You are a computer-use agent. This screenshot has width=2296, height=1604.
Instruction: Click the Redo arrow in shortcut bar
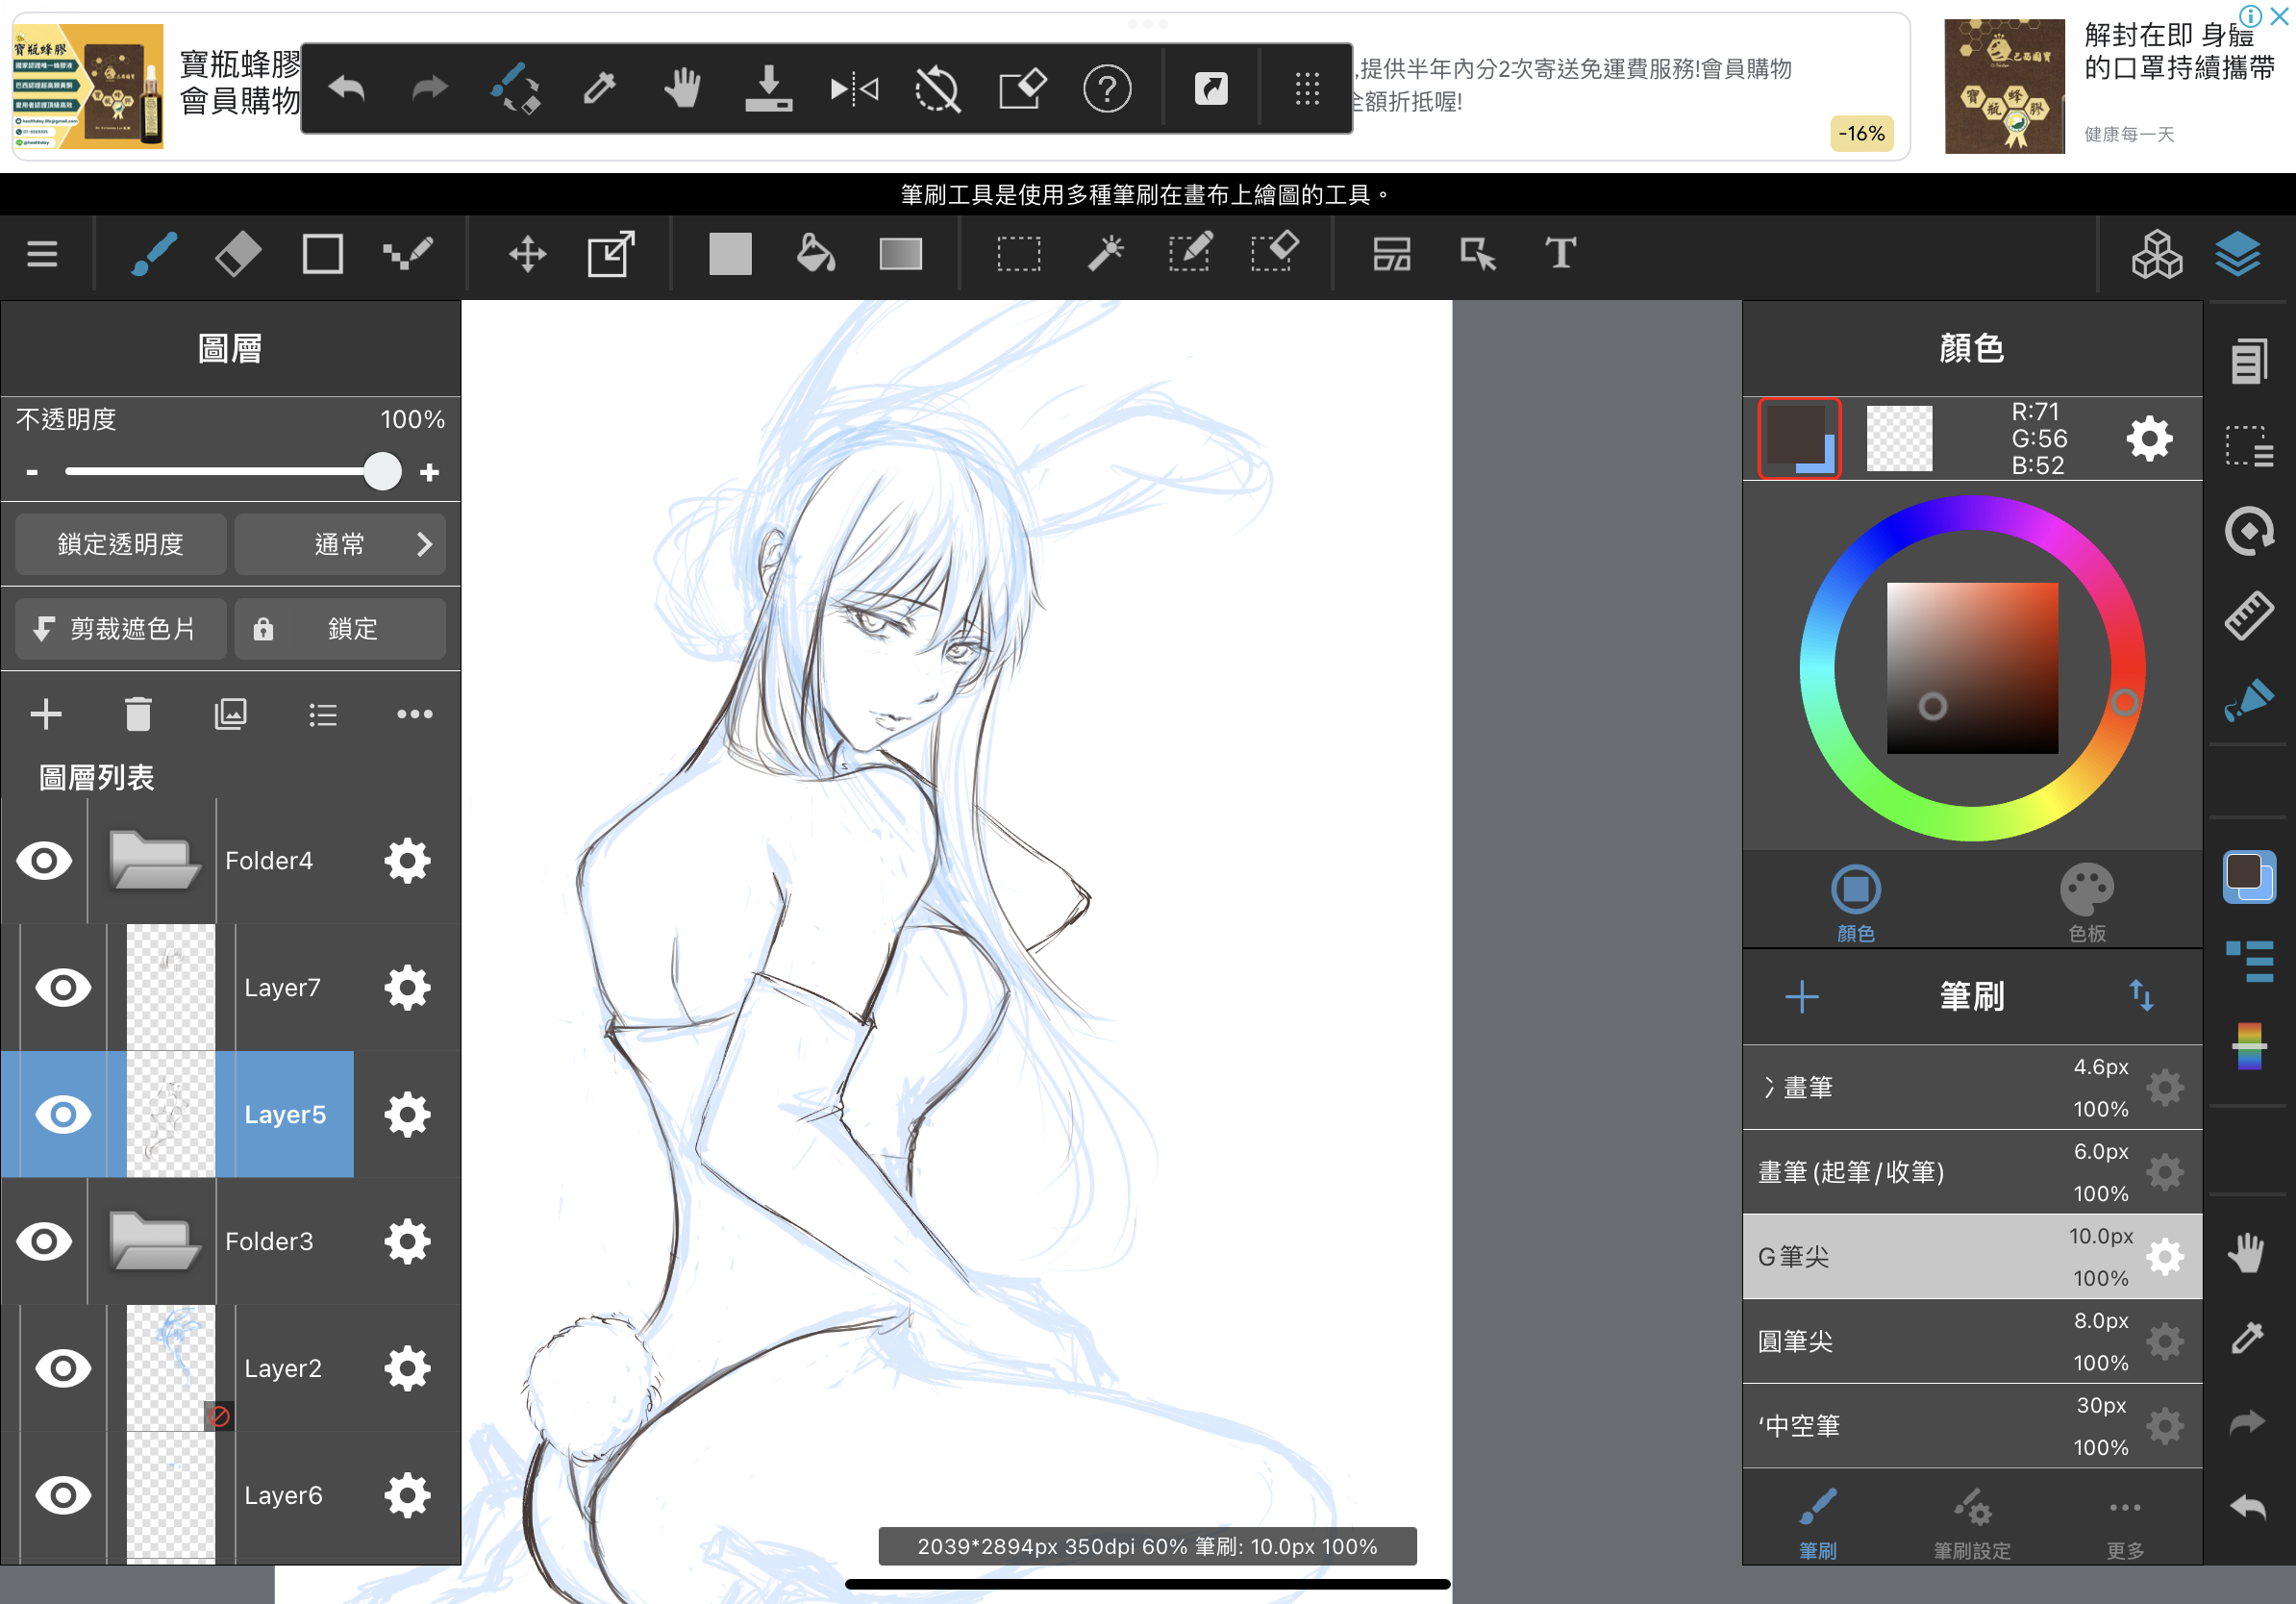click(430, 89)
